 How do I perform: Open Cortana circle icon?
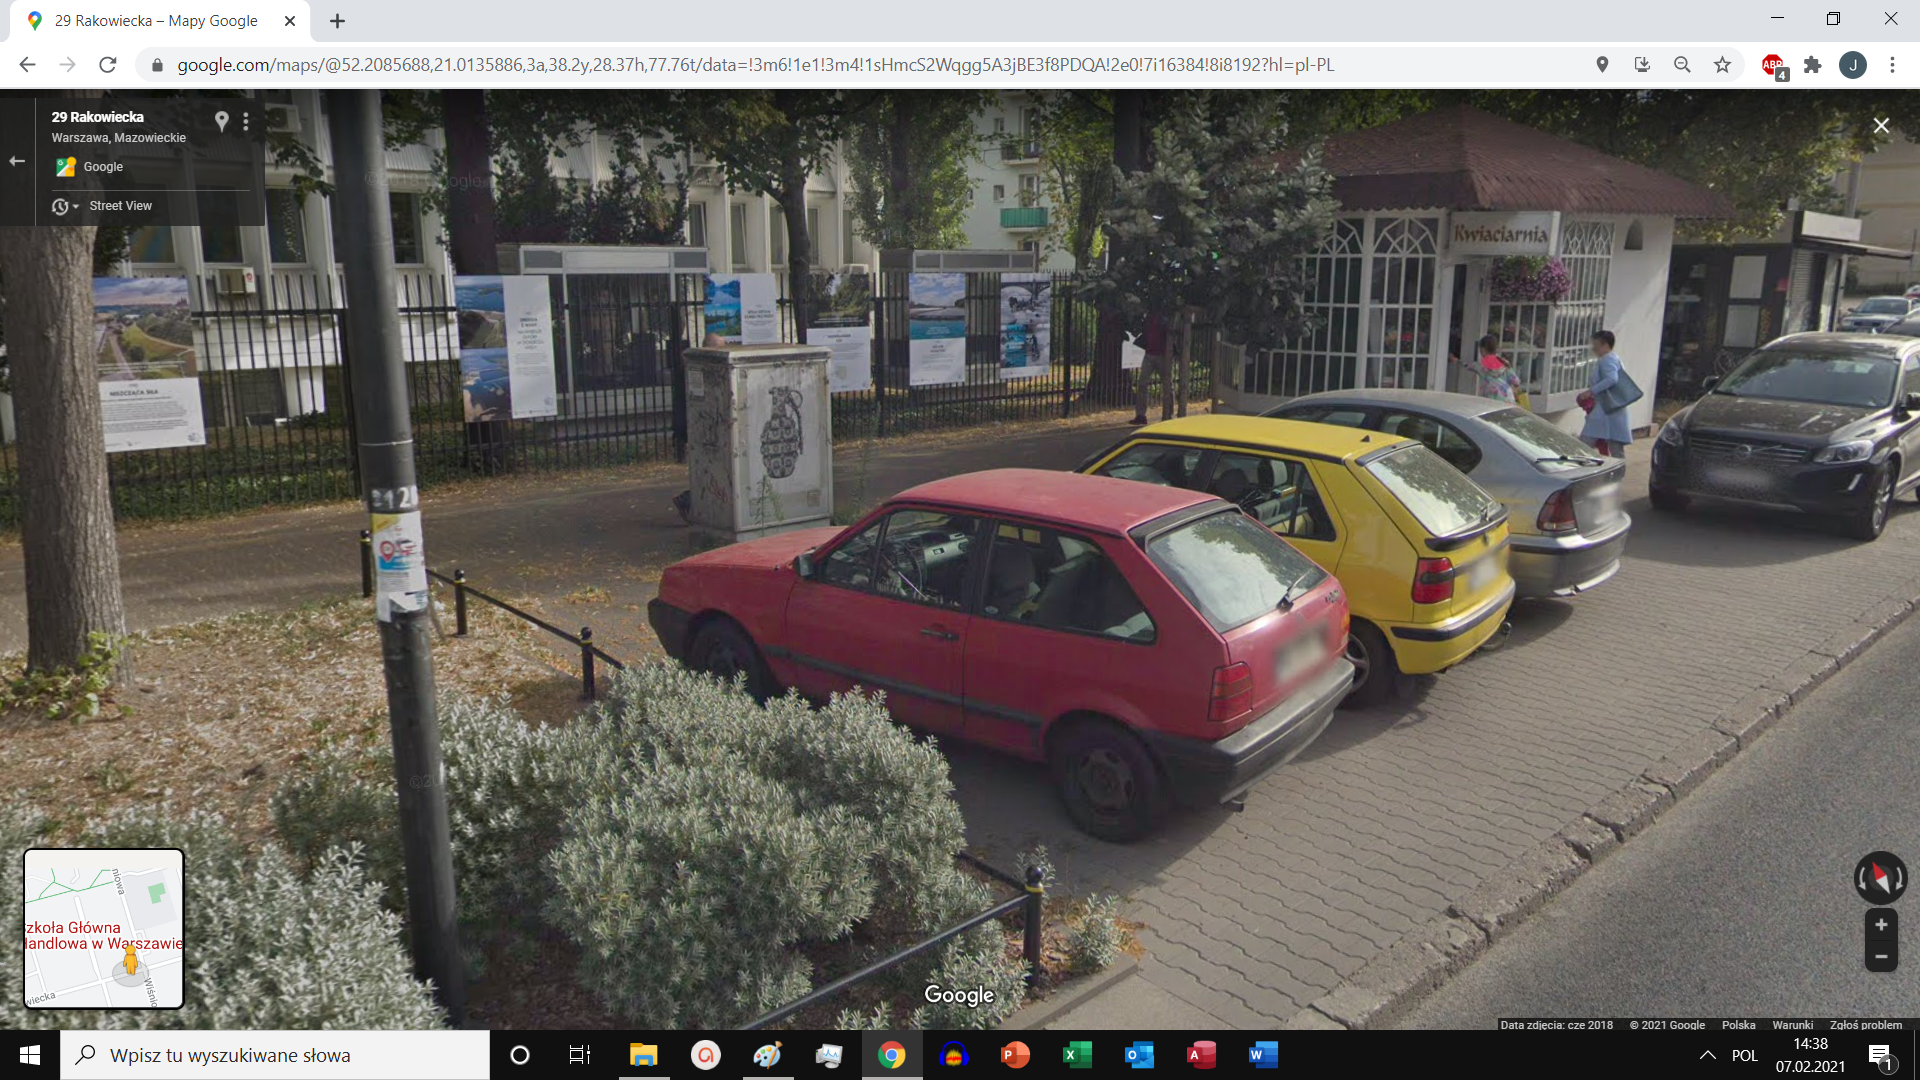tap(520, 1055)
